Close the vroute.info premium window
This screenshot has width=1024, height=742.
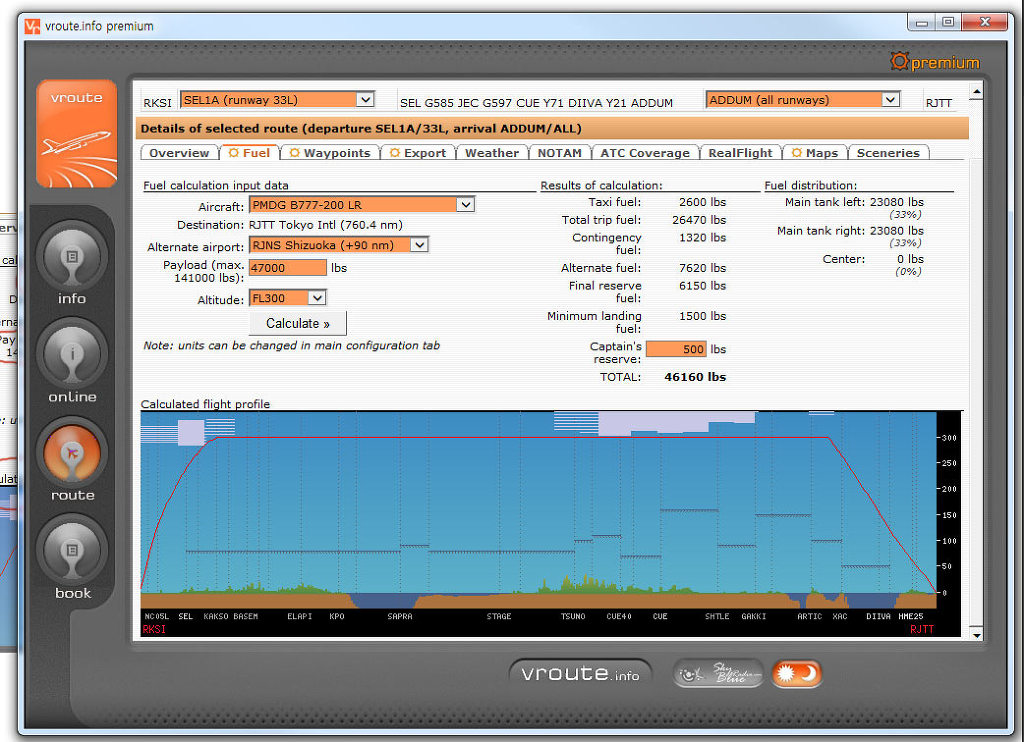(984, 22)
